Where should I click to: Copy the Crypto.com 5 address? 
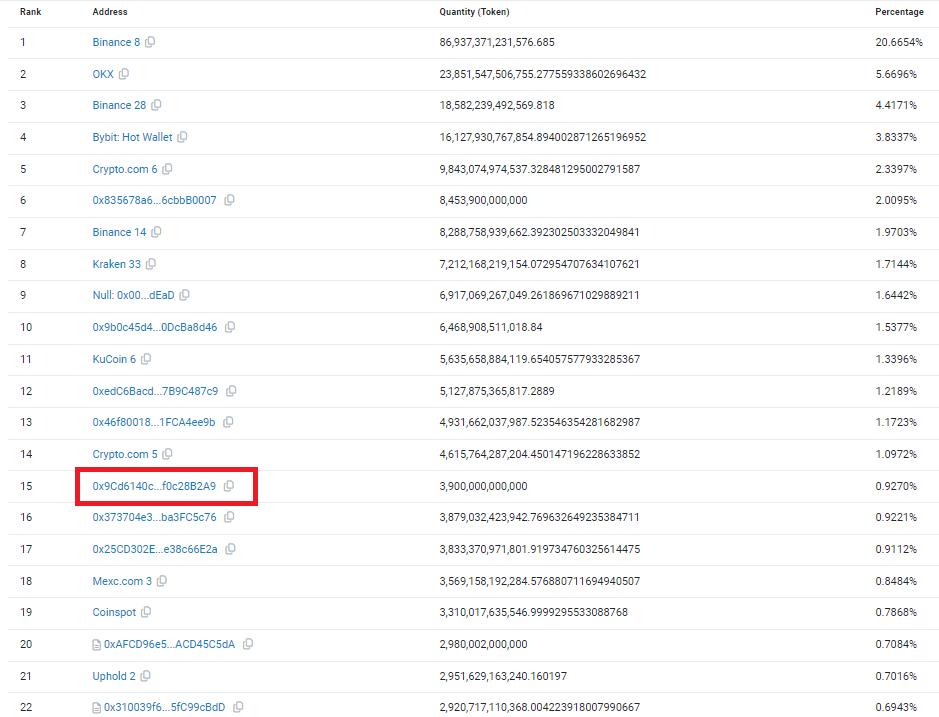168,454
